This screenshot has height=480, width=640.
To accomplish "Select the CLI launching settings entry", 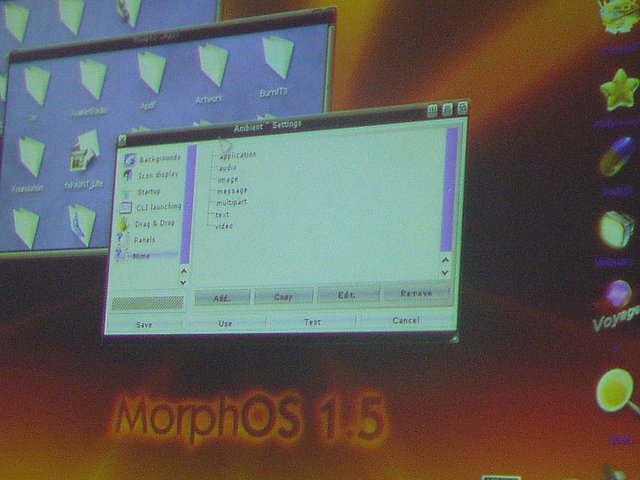I will click(150, 207).
